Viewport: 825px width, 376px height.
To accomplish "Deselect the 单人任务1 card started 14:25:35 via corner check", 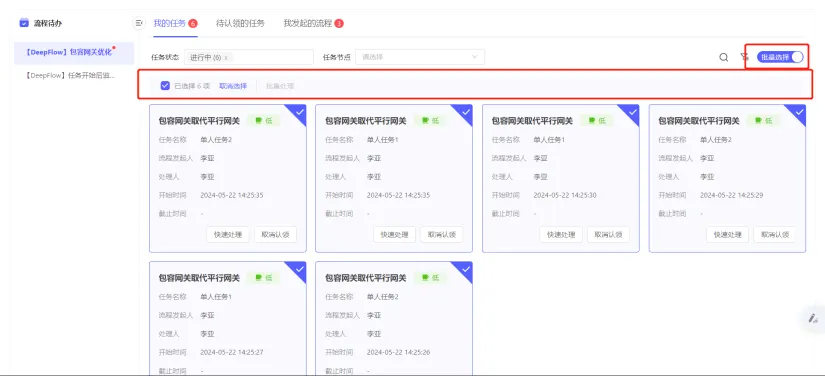I will coord(466,112).
